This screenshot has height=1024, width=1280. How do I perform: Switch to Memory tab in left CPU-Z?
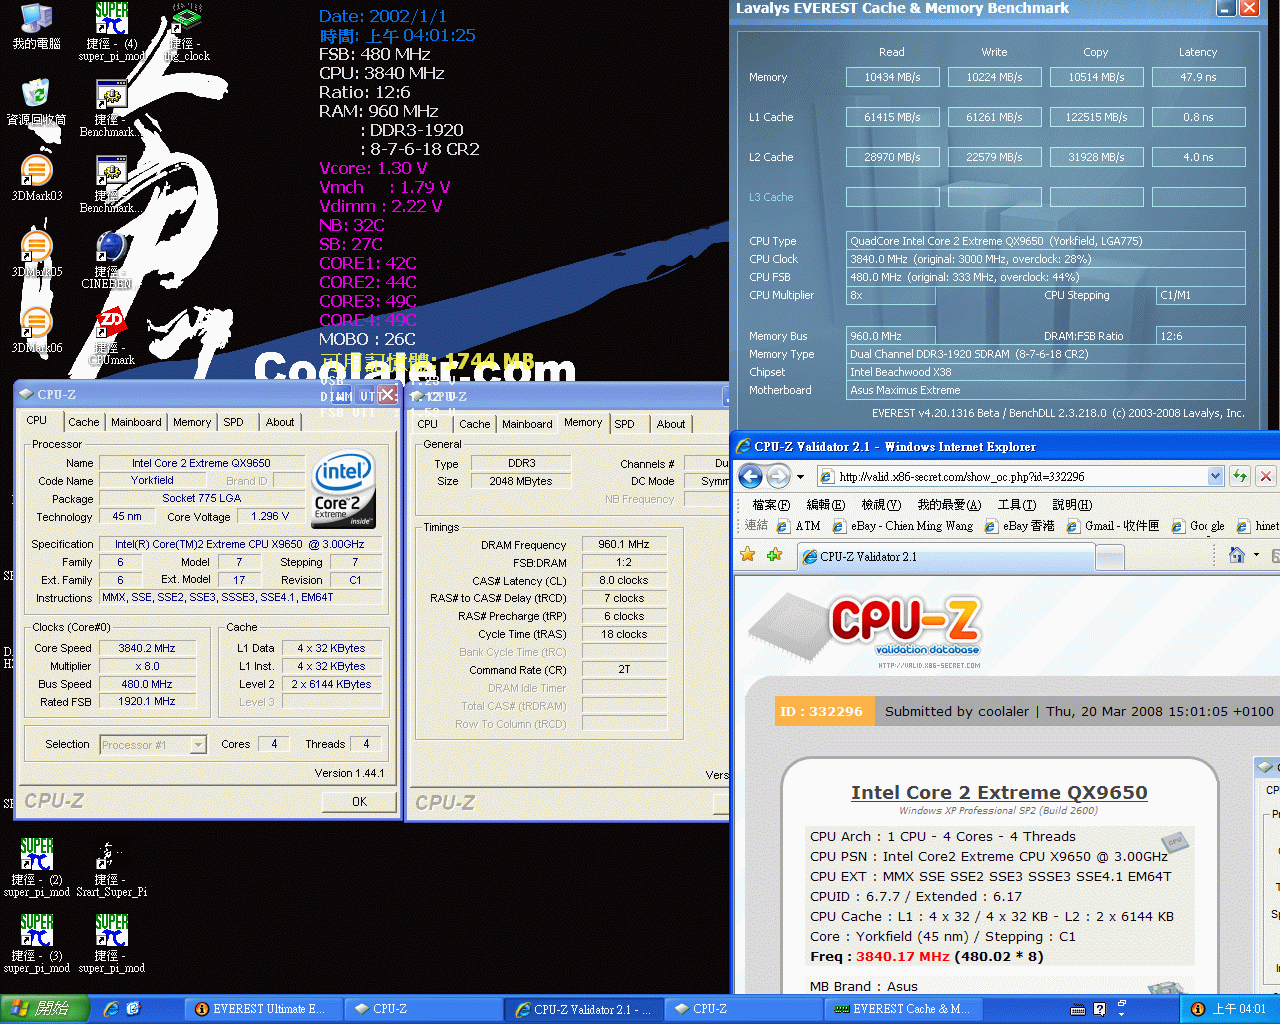click(192, 422)
